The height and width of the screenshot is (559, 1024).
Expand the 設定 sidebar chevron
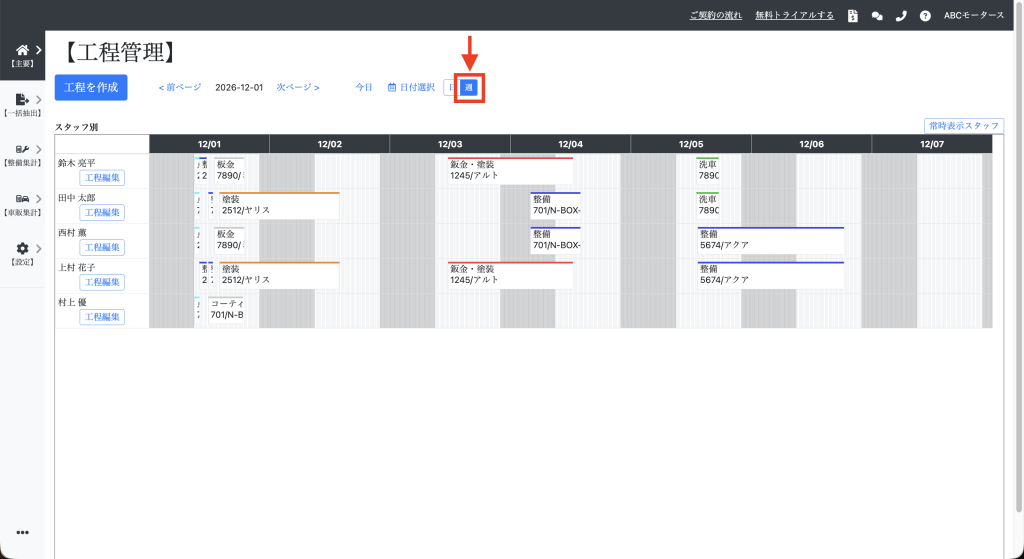tap(39, 248)
